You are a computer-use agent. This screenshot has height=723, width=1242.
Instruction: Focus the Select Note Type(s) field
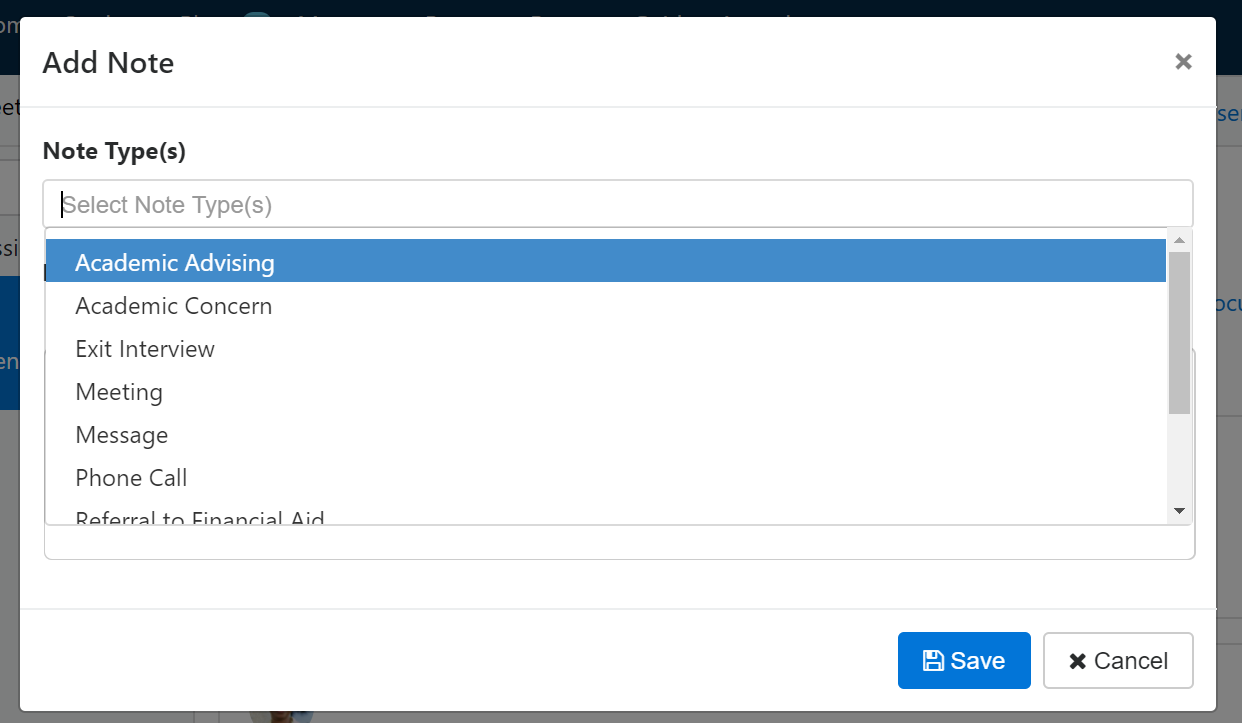click(618, 205)
